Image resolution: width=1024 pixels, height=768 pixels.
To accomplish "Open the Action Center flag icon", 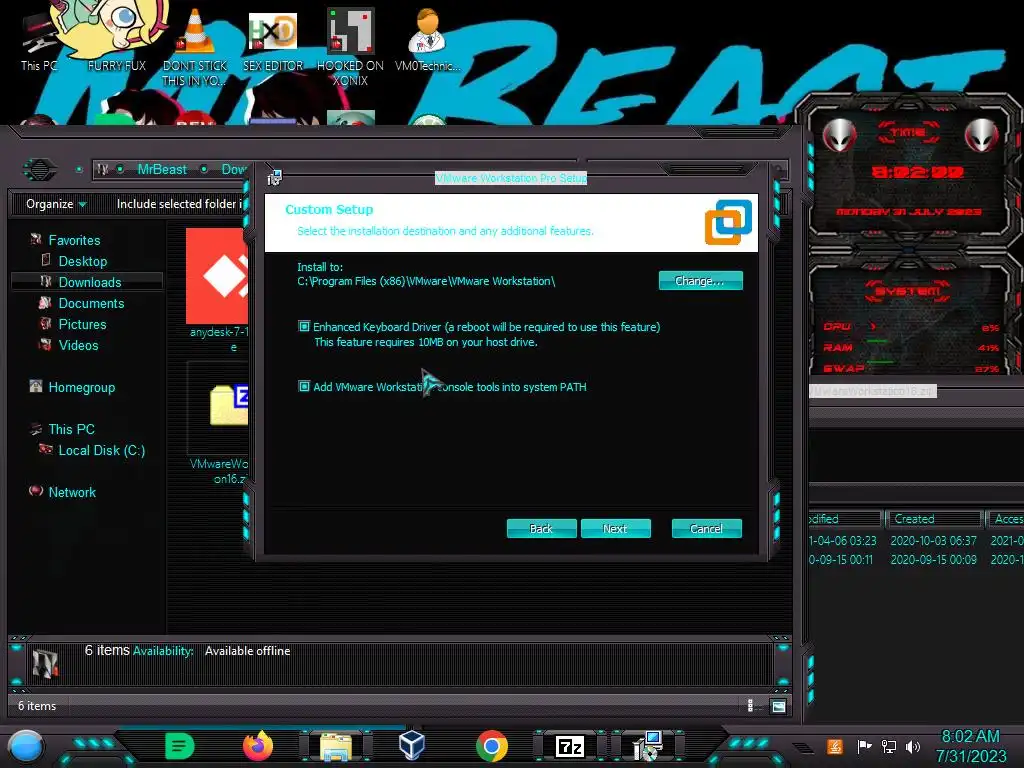I will [x=864, y=746].
